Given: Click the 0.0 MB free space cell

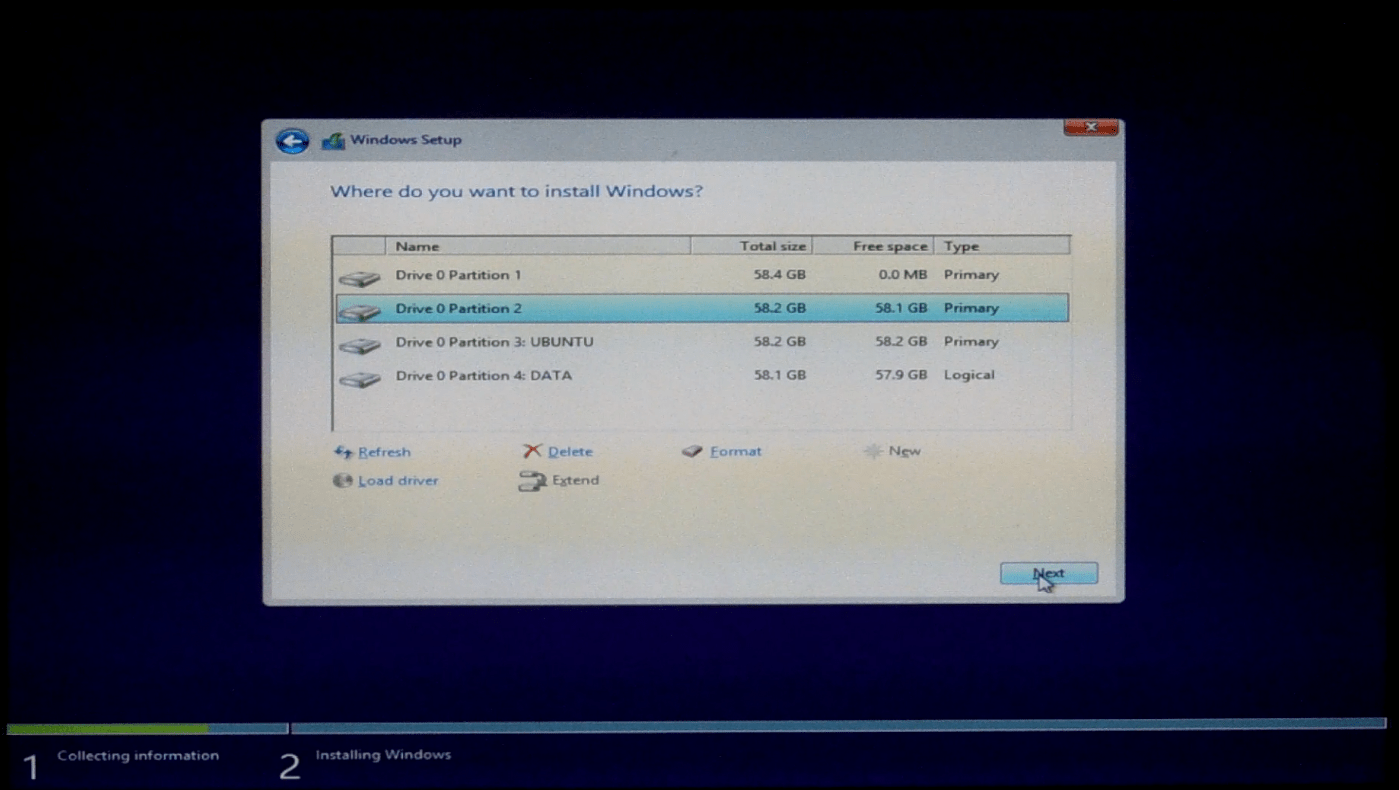Looking at the screenshot, I should tap(902, 275).
